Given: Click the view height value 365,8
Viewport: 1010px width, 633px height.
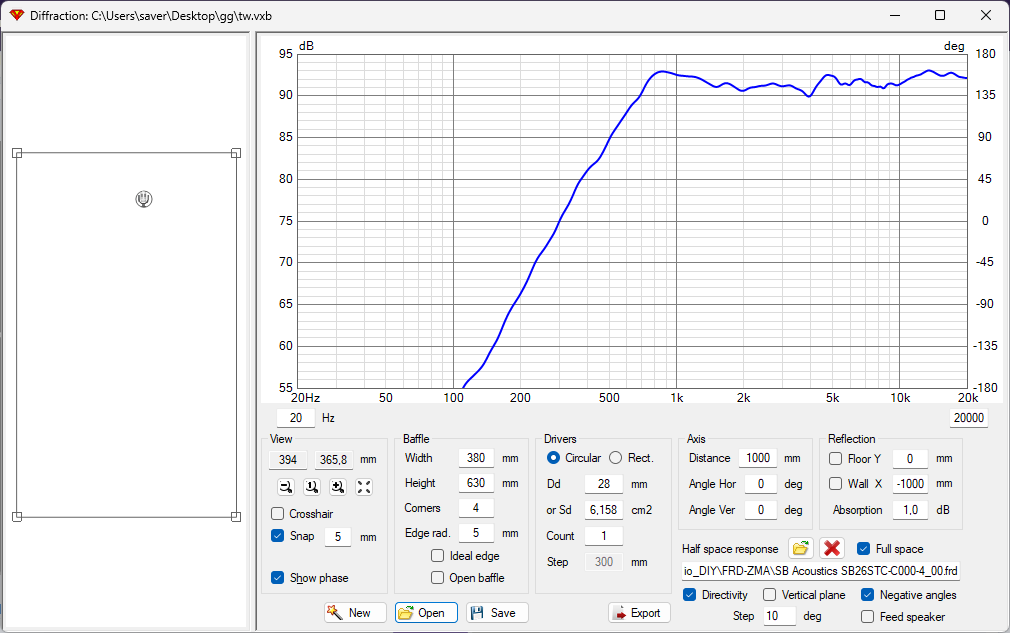Looking at the screenshot, I should [x=334, y=460].
